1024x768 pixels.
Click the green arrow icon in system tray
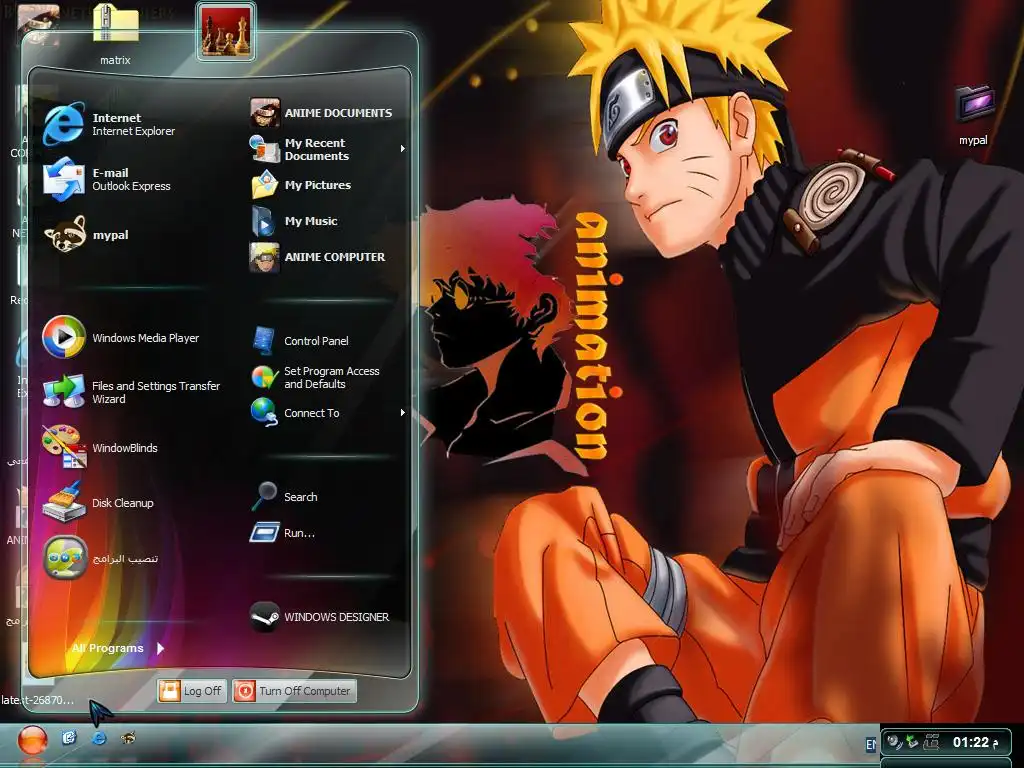point(912,742)
